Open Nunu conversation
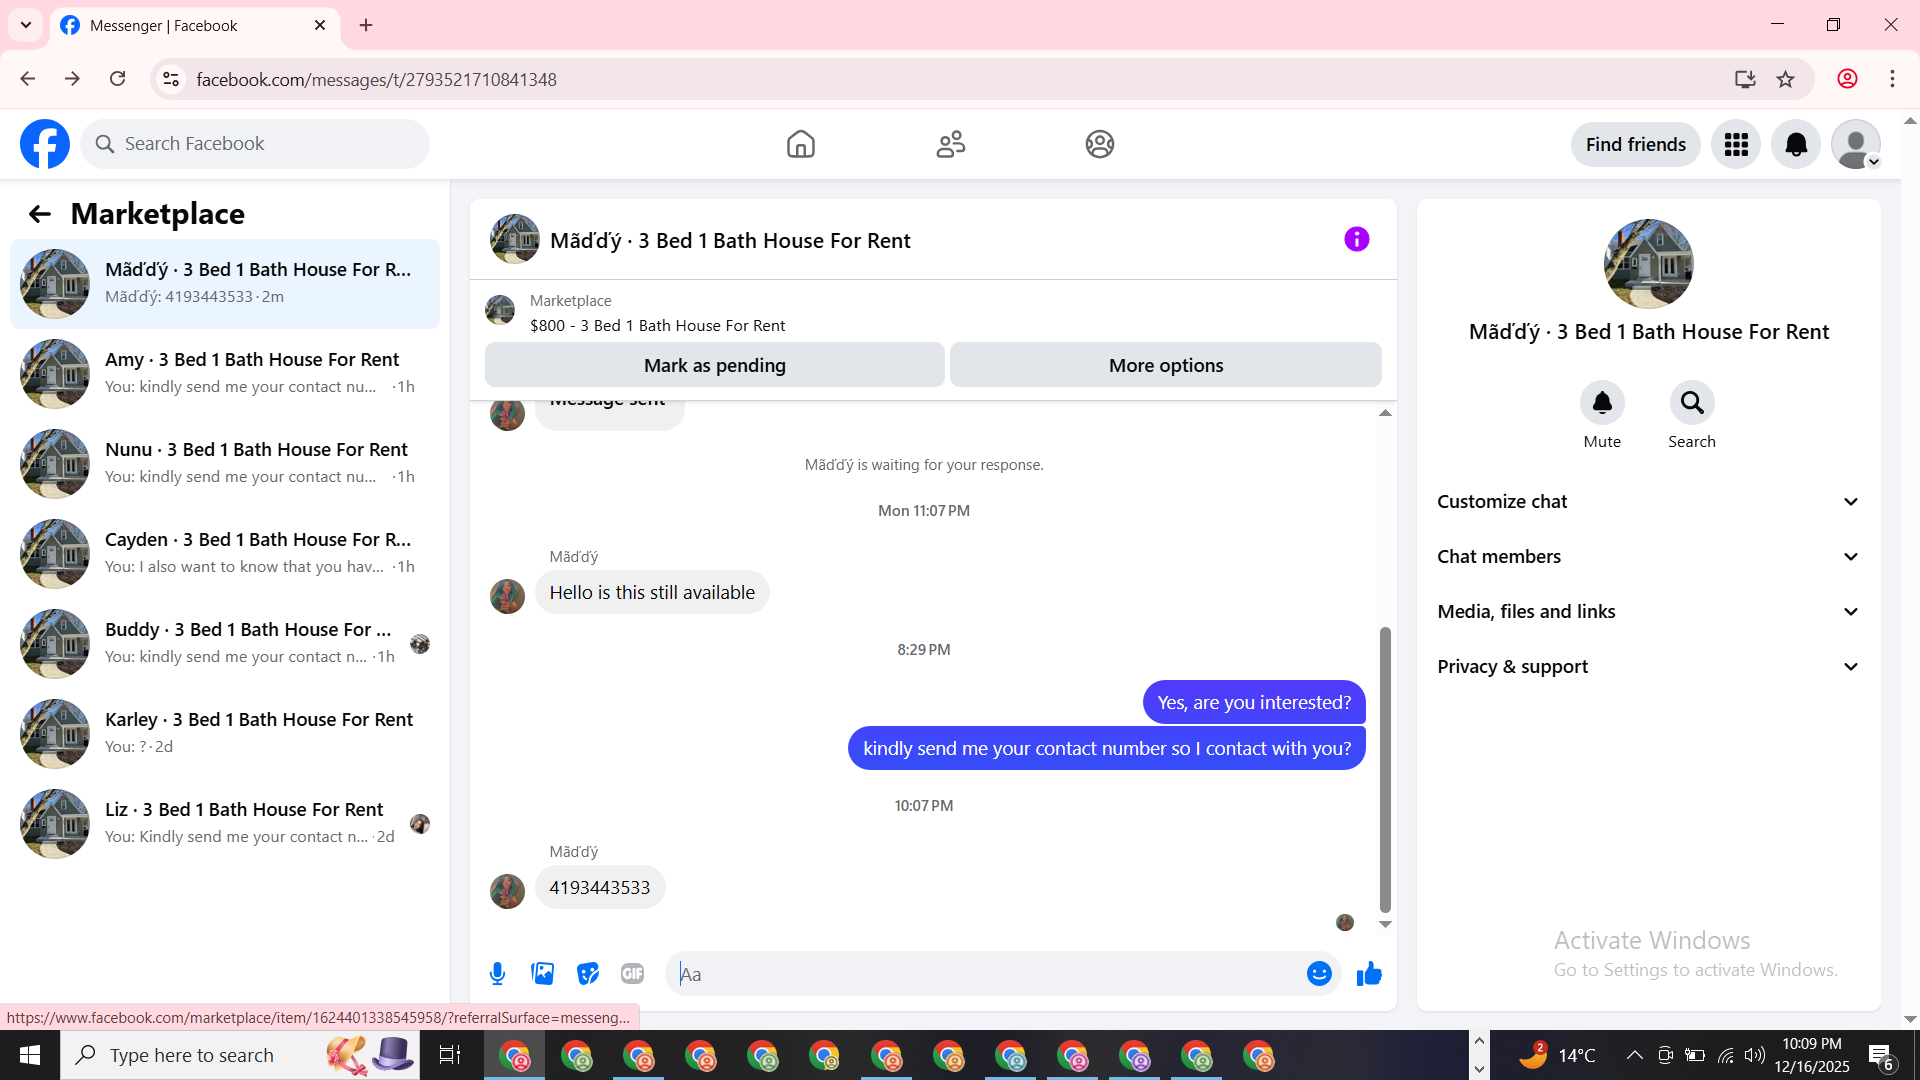 point(225,463)
